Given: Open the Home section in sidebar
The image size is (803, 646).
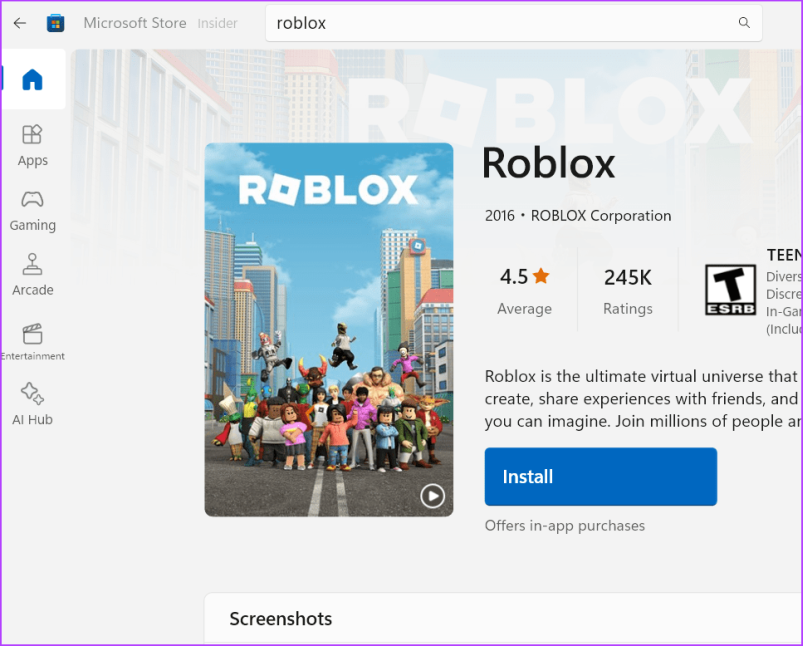Looking at the screenshot, I should pyautogui.click(x=33, y=80).
